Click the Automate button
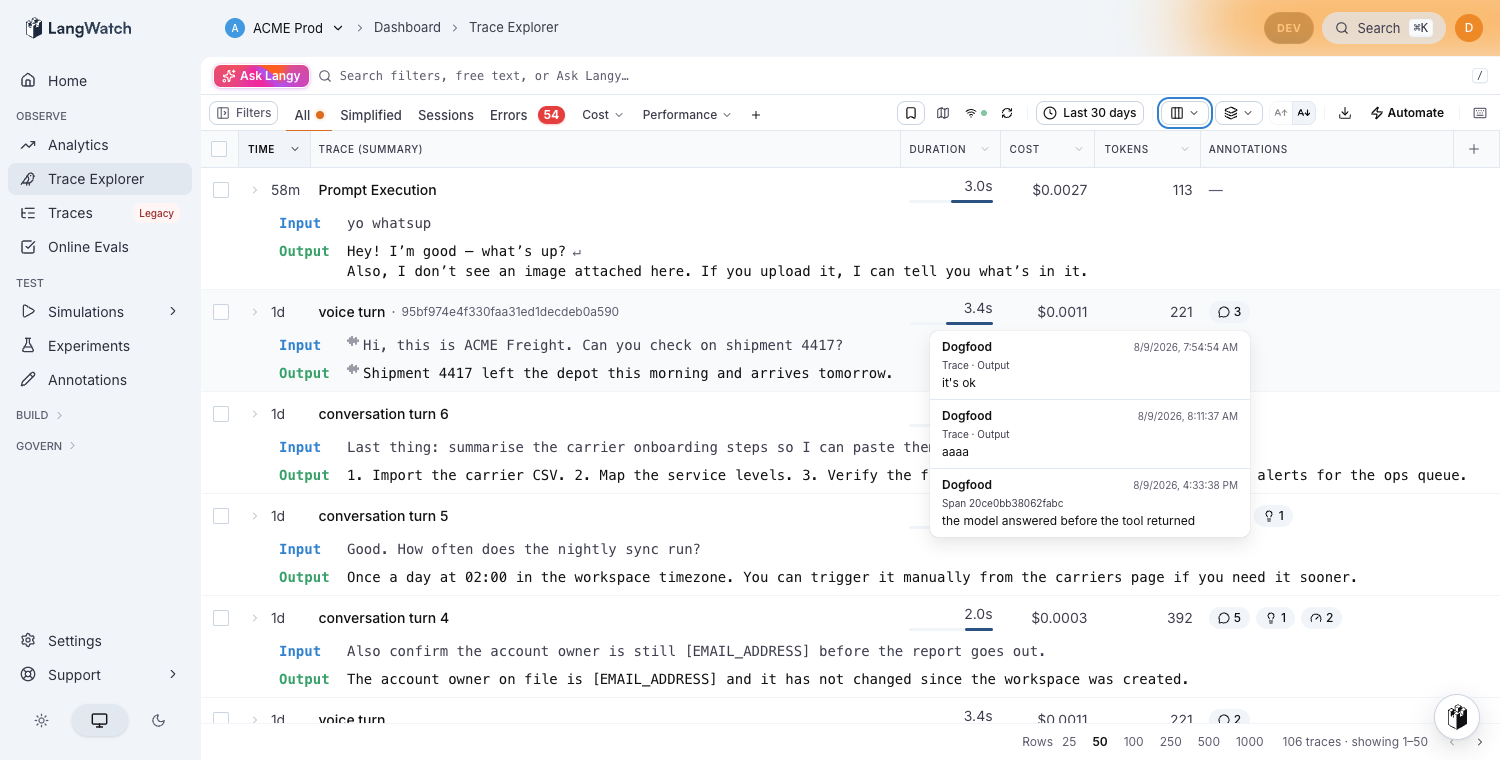This screenshot has height=760, width=1500. 1407,113
